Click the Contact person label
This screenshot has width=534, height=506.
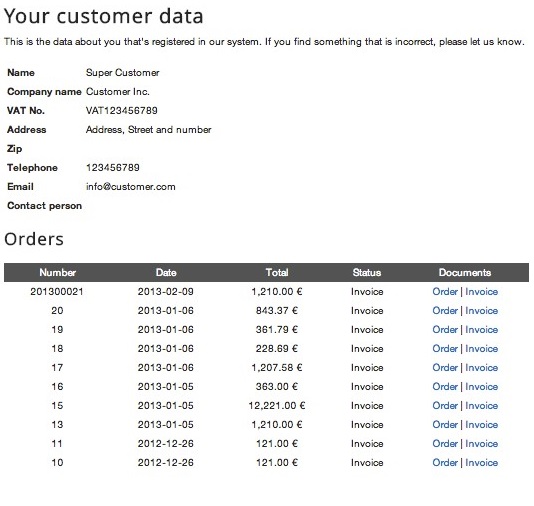[x=44, y=206]
